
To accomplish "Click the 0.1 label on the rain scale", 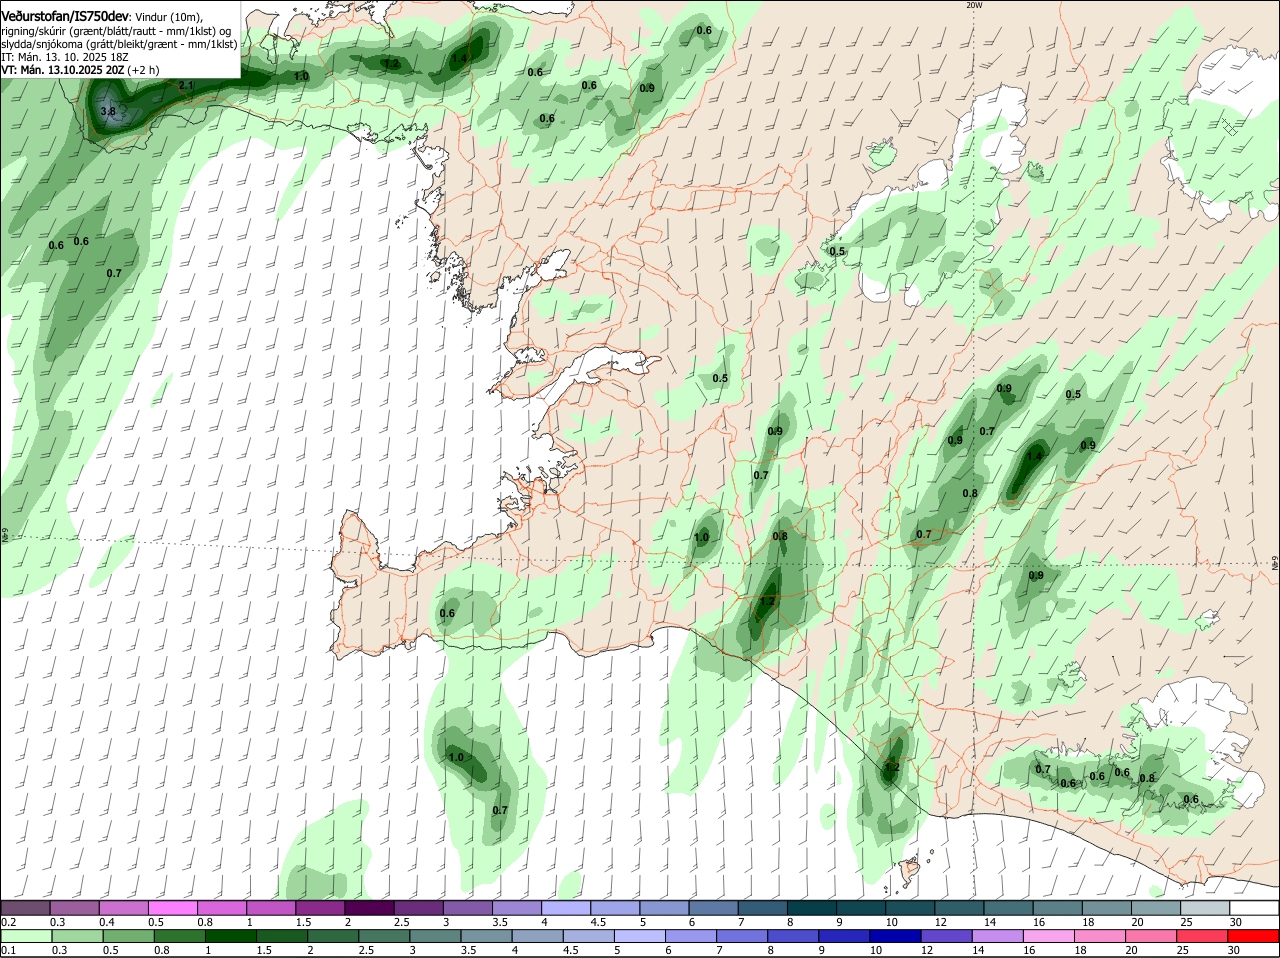I will (8, 950).
